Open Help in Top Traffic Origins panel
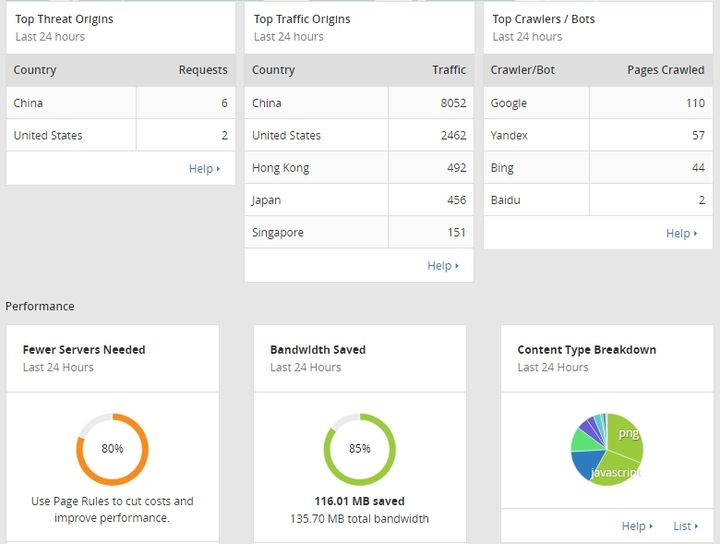This screenshot has width=720, height=544. [x=442, y=266]
